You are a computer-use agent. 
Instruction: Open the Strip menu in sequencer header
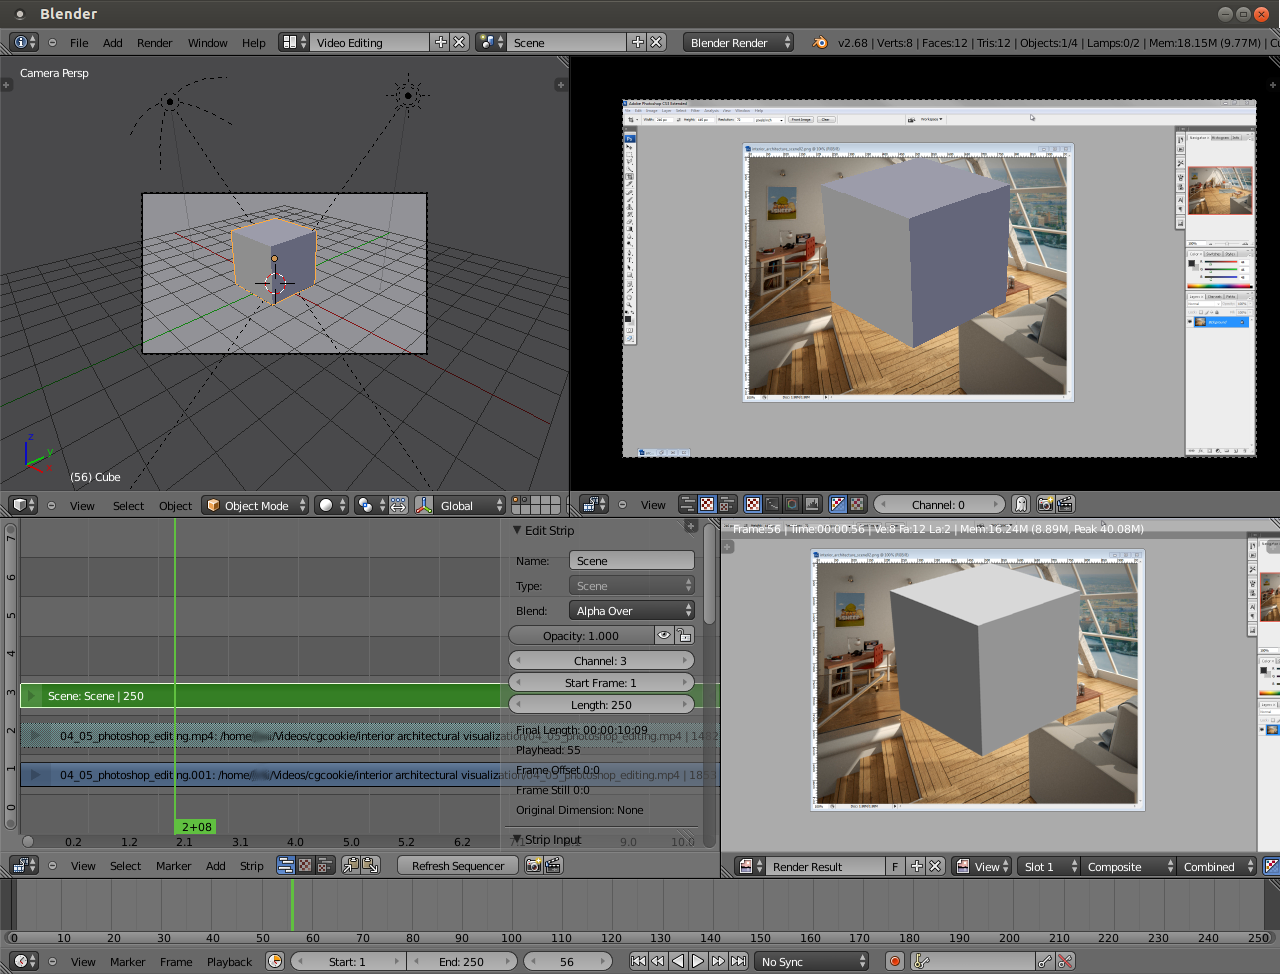pos(251,866)
